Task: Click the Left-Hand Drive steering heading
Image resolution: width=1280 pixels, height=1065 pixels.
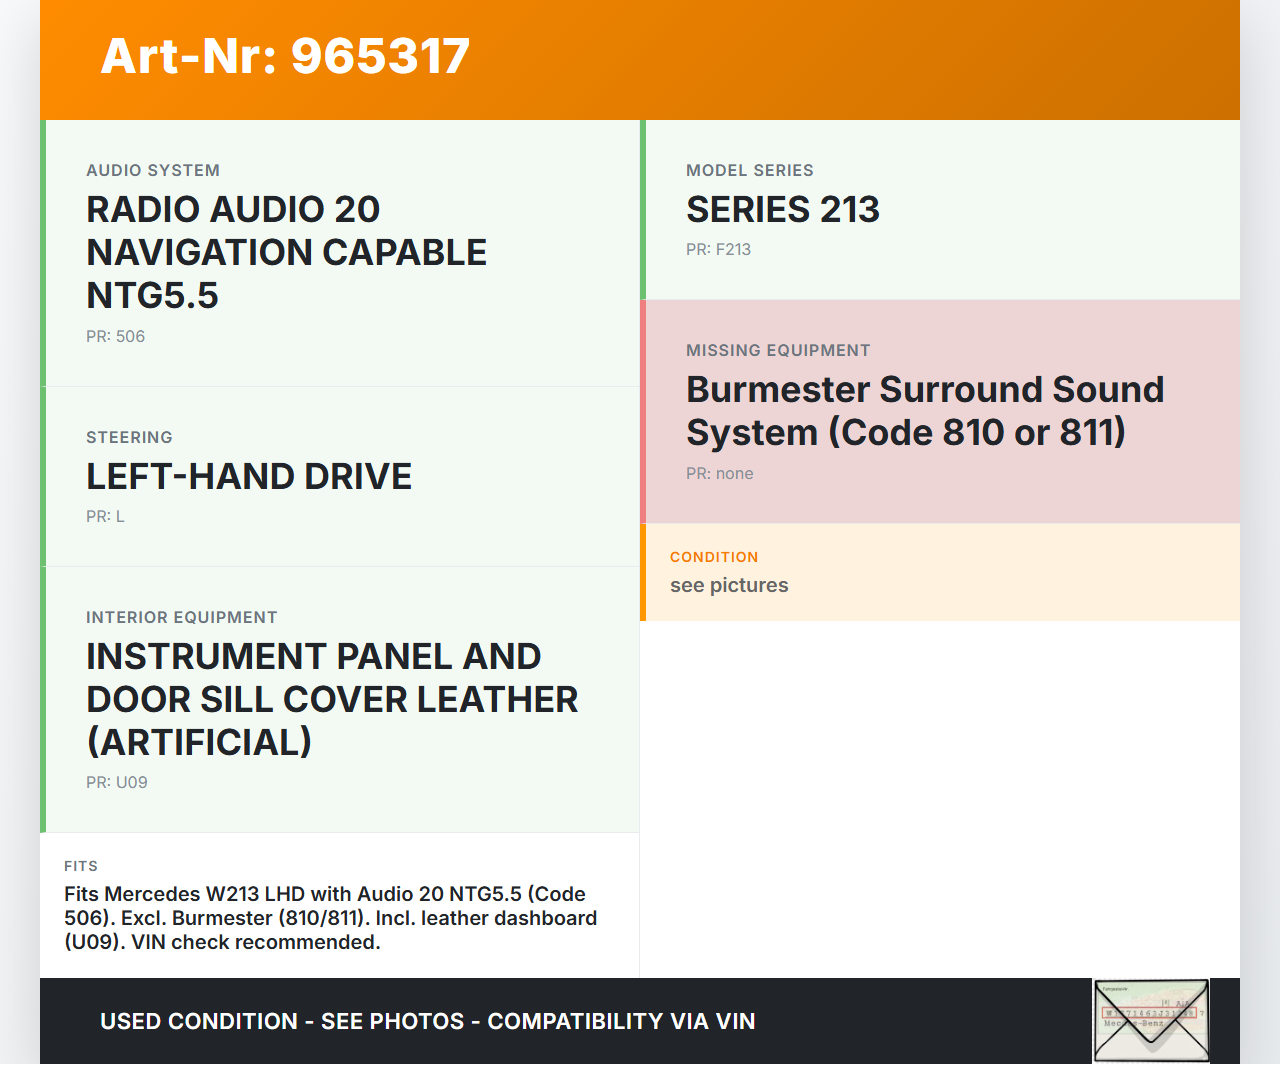Action: coord(249,477)
